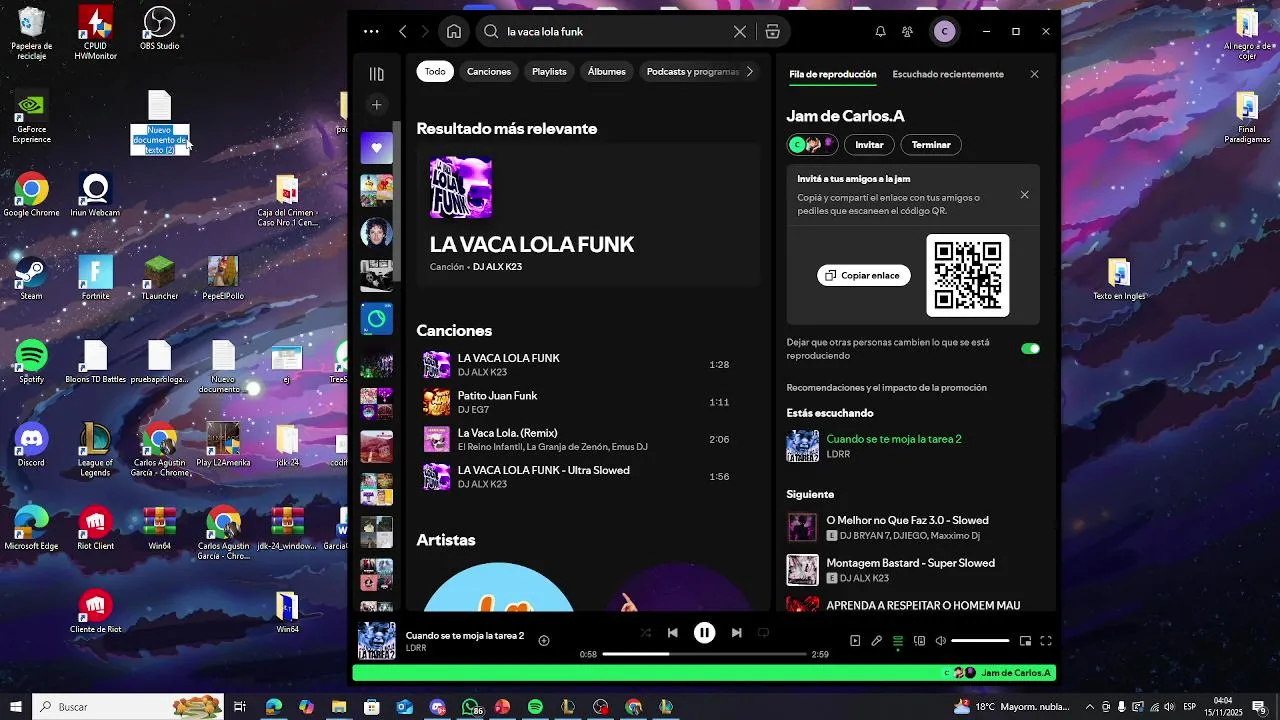1280x720 pixels.
Task: Select the Canciones filter chip
Action: click(x=489, y=72)
